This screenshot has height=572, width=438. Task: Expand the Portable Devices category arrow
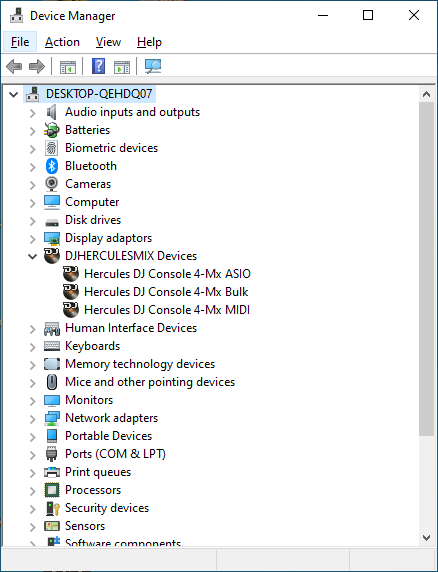[x=33, y=437]
